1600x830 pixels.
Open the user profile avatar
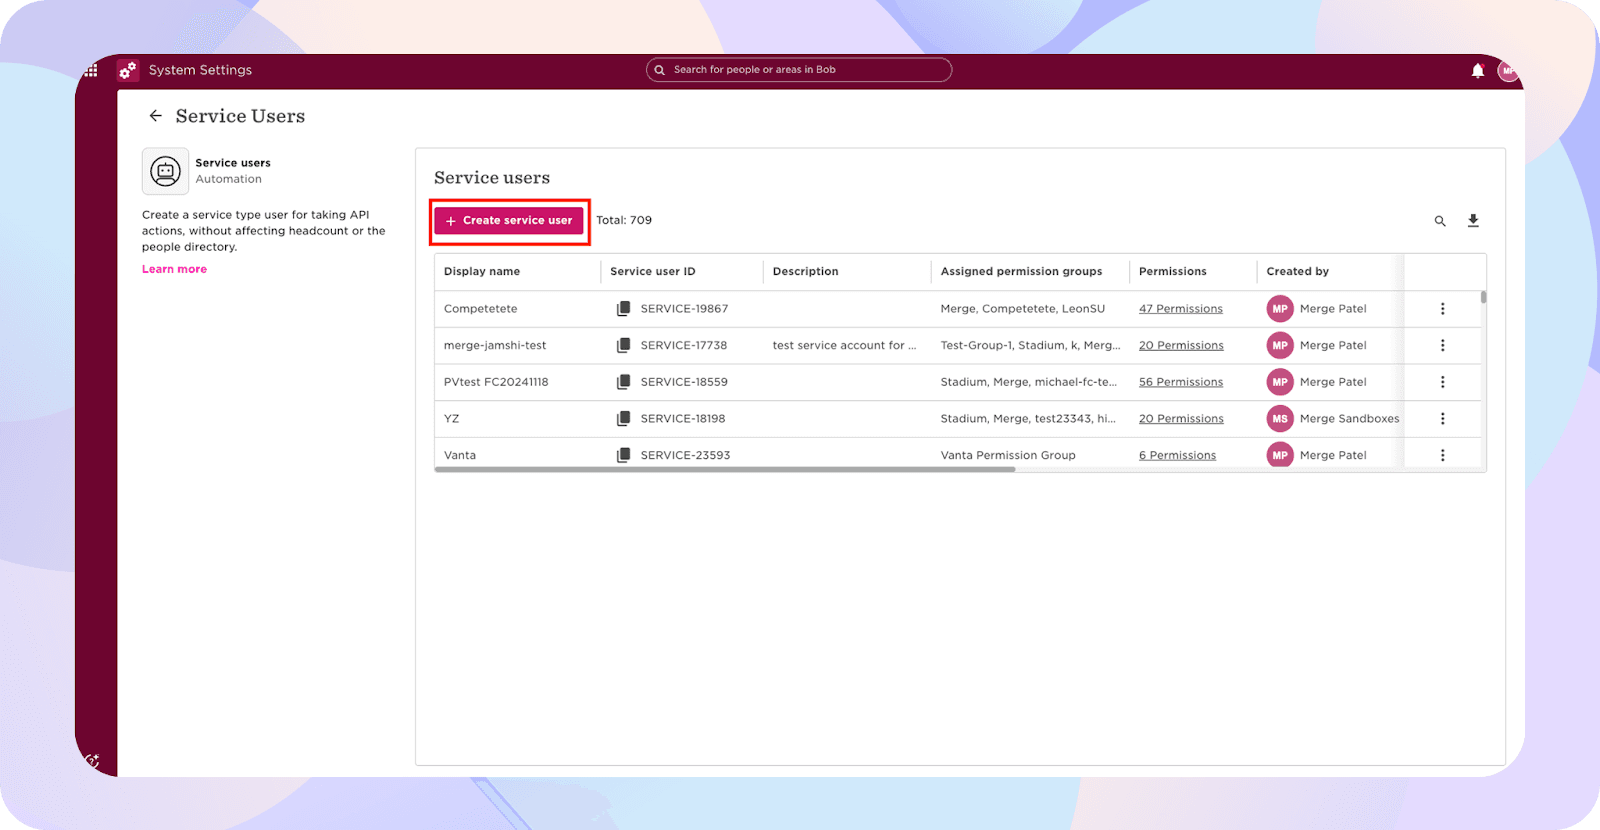point(1508,70)
